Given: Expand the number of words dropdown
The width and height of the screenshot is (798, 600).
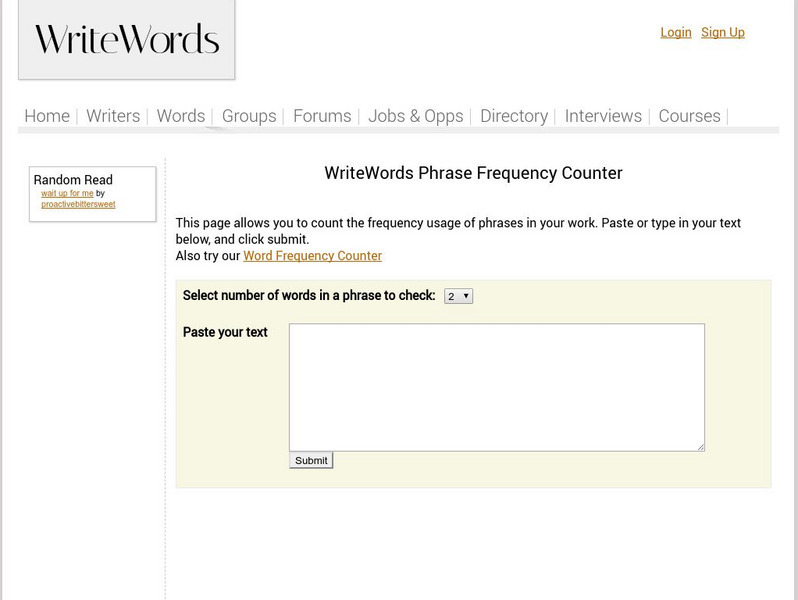Looking at the screenshot, I should (458, 296).
